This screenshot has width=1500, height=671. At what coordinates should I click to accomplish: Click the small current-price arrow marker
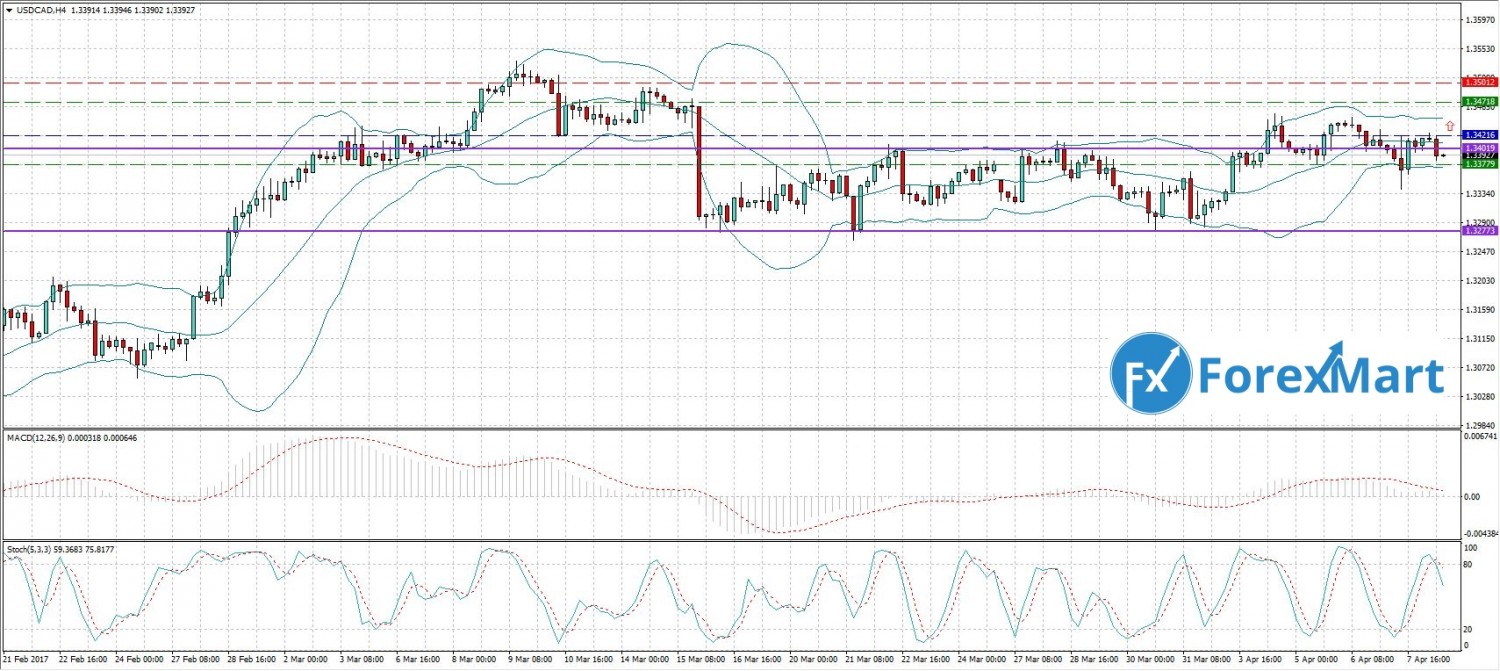point(1444,155)
